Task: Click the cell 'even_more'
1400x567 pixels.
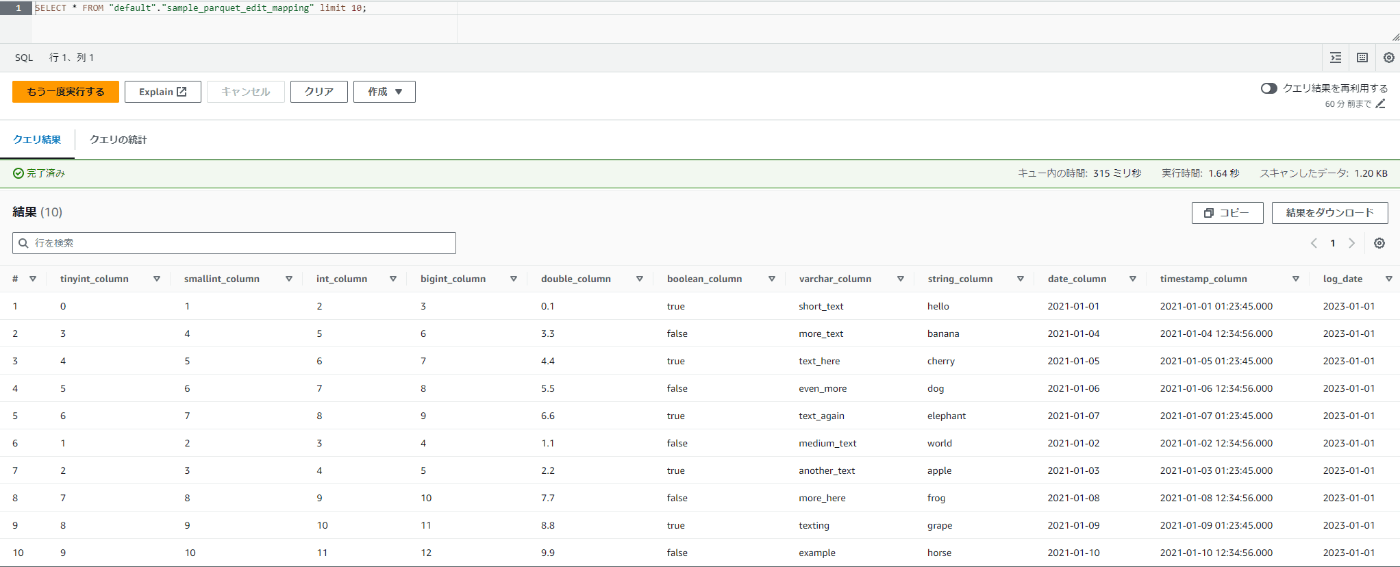Action: point(823,389)
